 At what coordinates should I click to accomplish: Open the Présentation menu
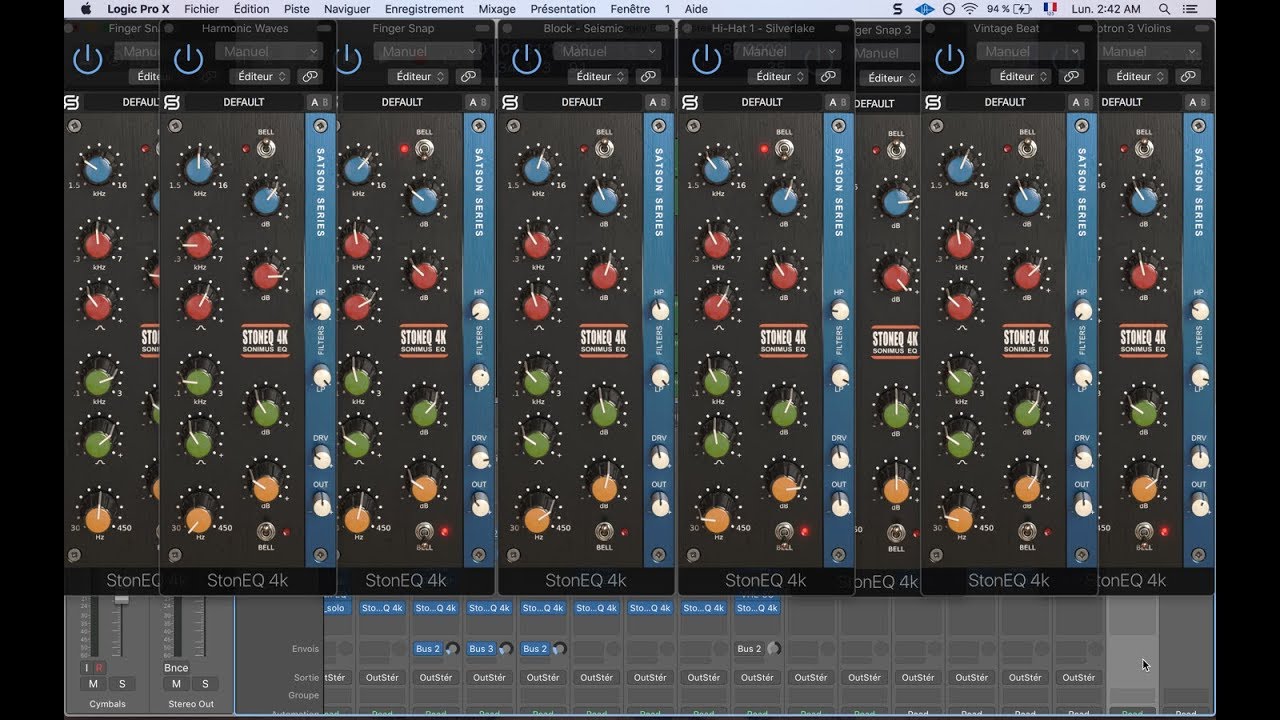563,9
